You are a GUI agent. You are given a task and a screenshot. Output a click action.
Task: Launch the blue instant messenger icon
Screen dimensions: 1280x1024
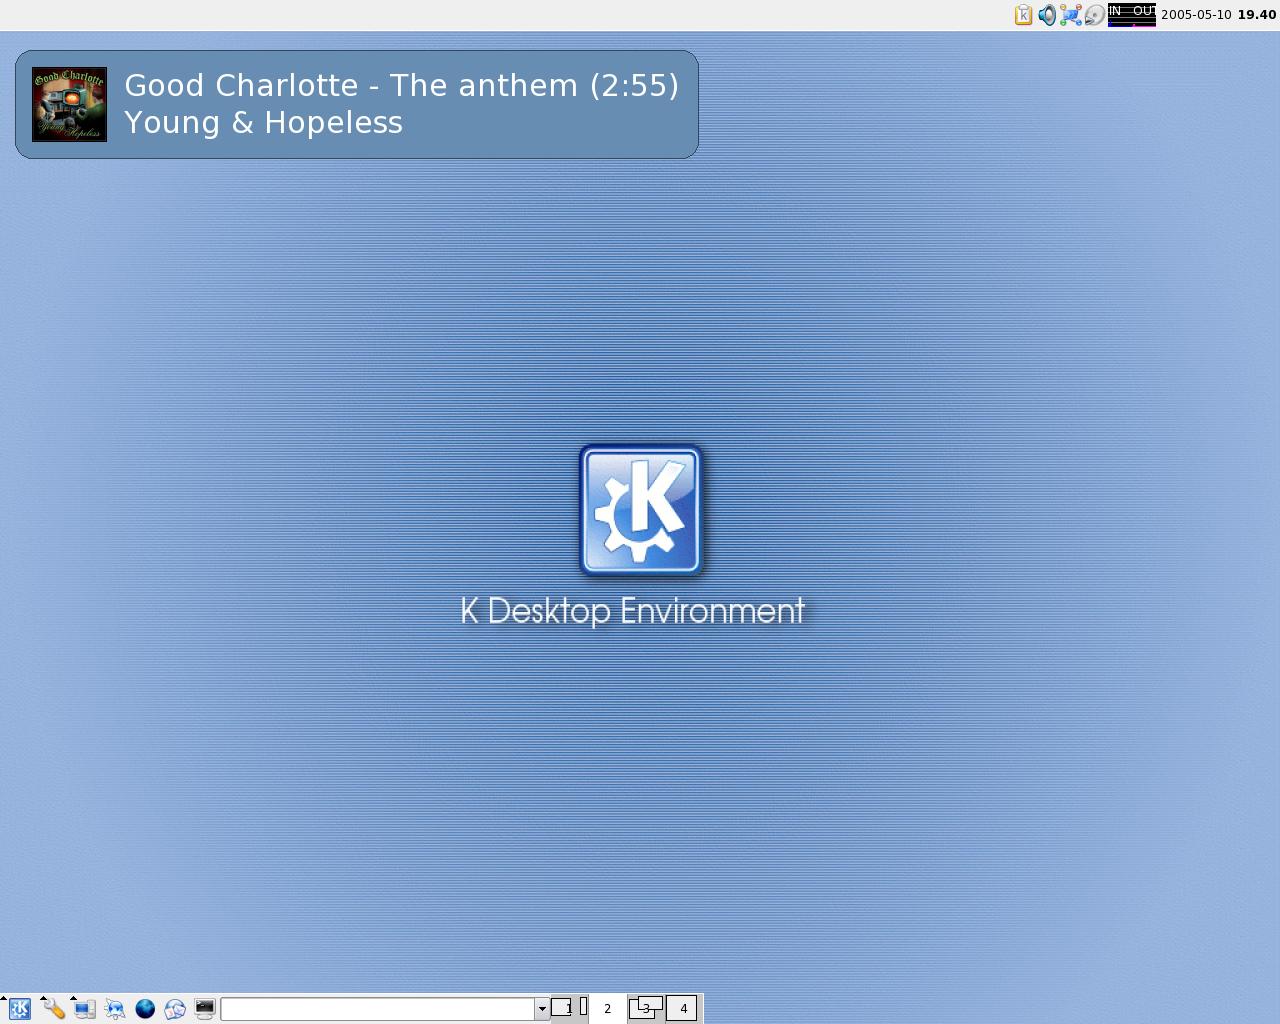tap(115, 1009)
